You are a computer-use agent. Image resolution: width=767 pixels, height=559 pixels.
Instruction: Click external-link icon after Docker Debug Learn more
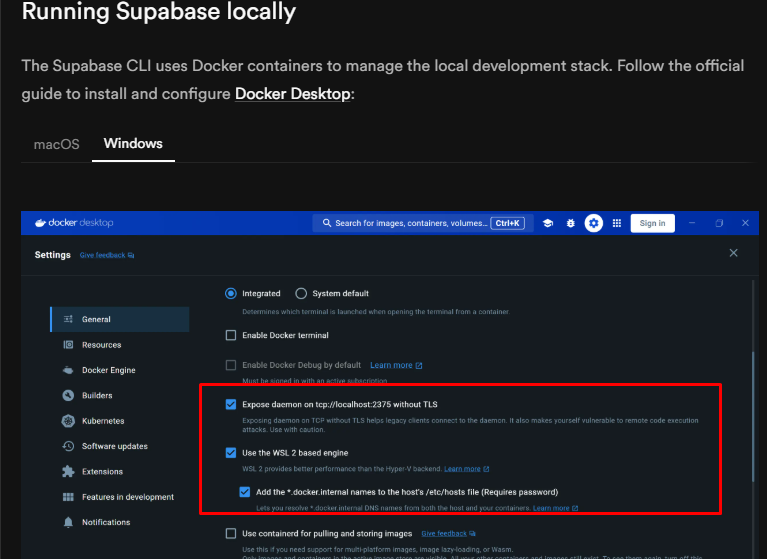419,365
